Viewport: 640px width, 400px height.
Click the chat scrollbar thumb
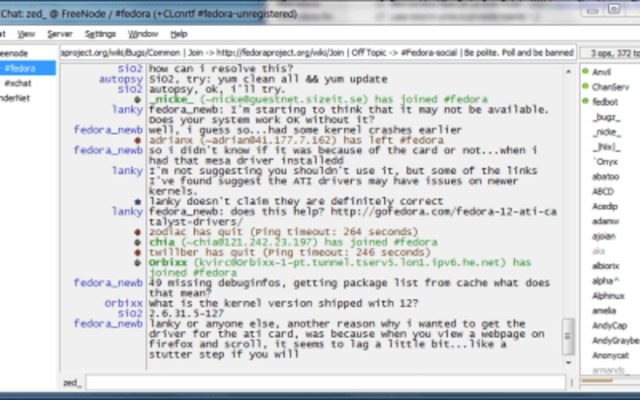(x=568, y=336)
